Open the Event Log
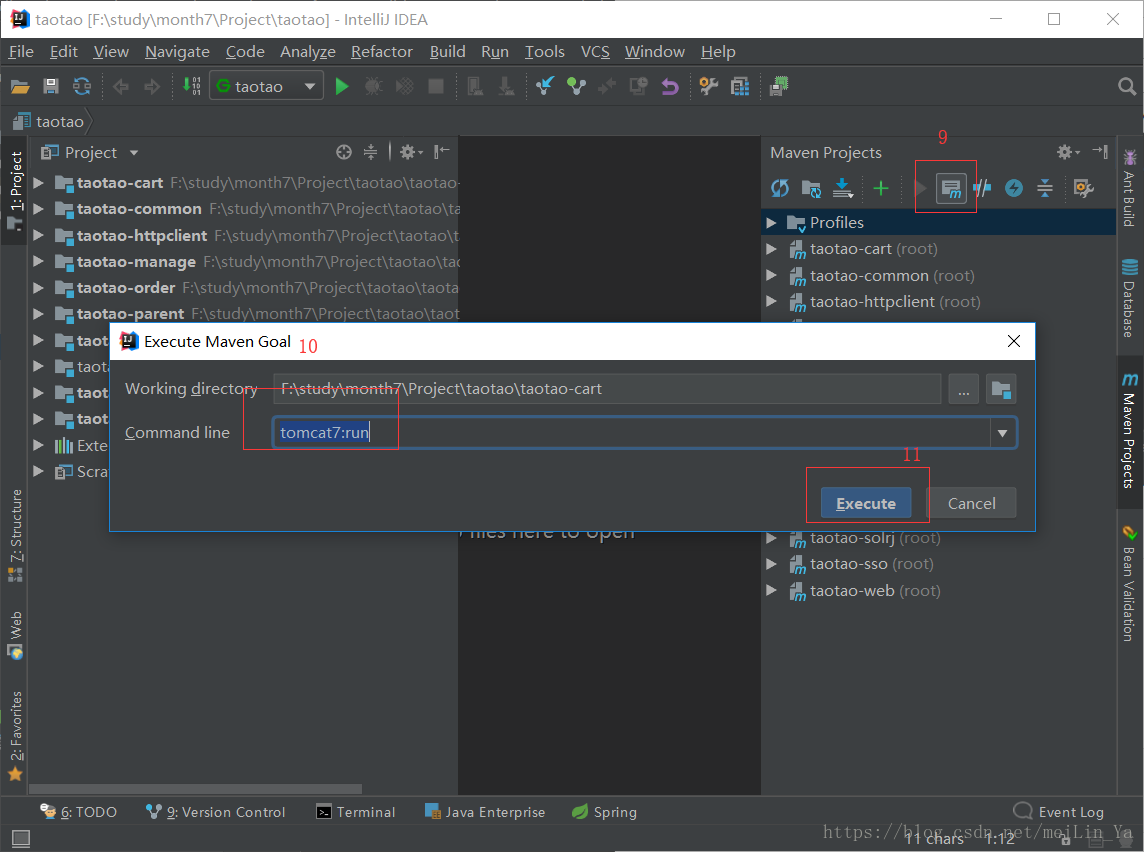Screen dimensions: 1144x852 [1059, 812]
